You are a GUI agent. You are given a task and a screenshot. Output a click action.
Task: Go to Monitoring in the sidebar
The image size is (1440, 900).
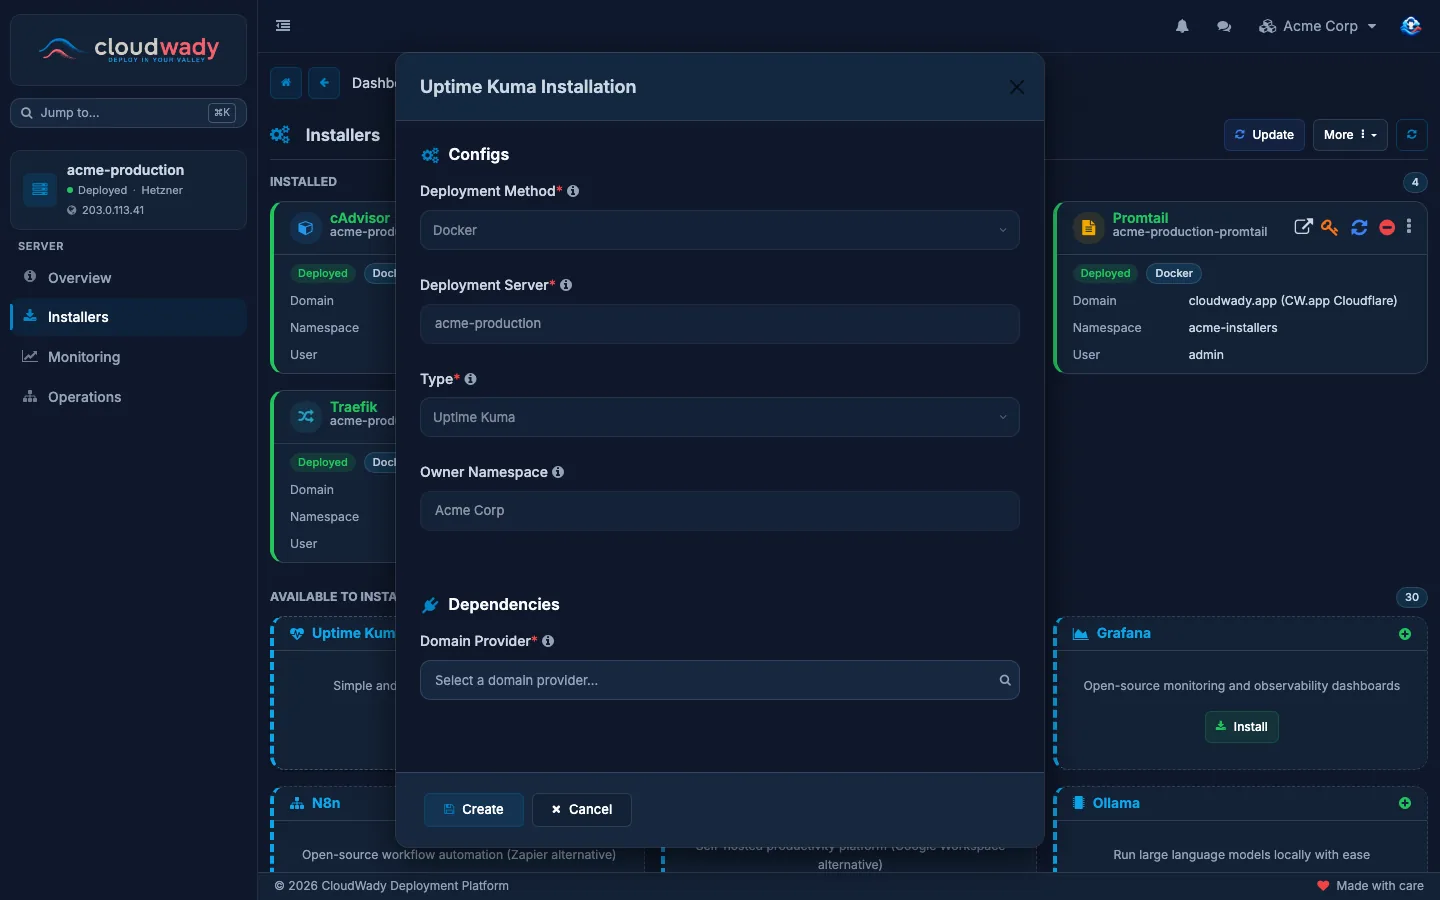128,357
